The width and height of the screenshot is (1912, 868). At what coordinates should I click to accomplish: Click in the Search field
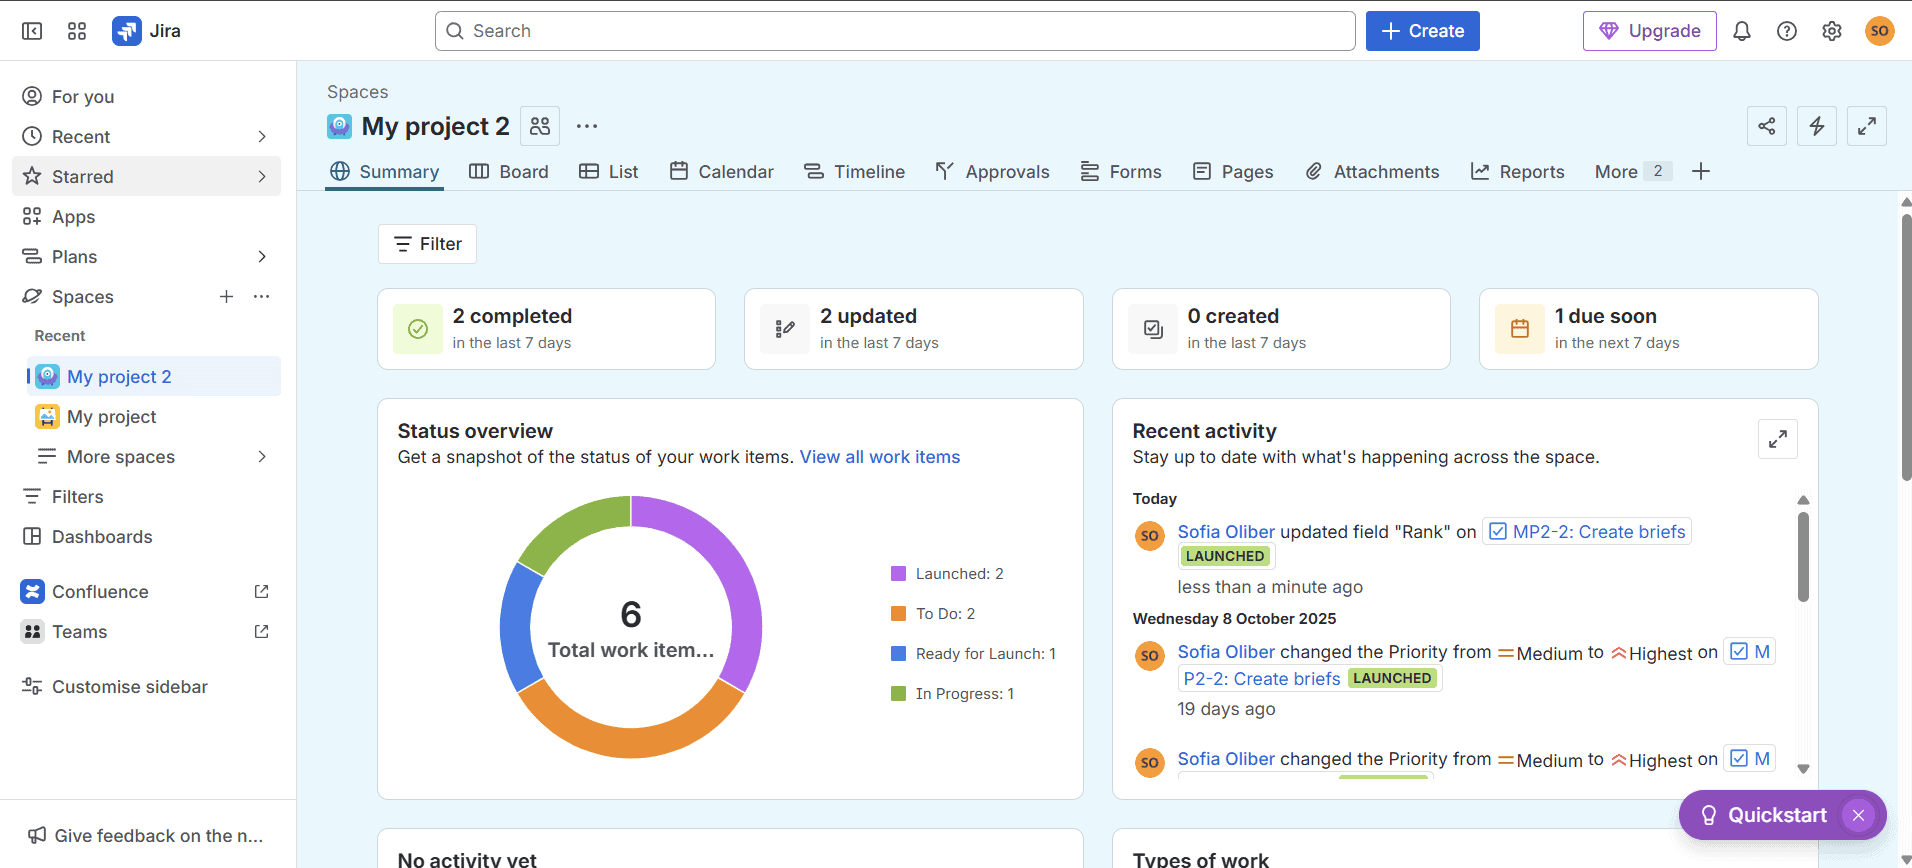click(895, 31)
